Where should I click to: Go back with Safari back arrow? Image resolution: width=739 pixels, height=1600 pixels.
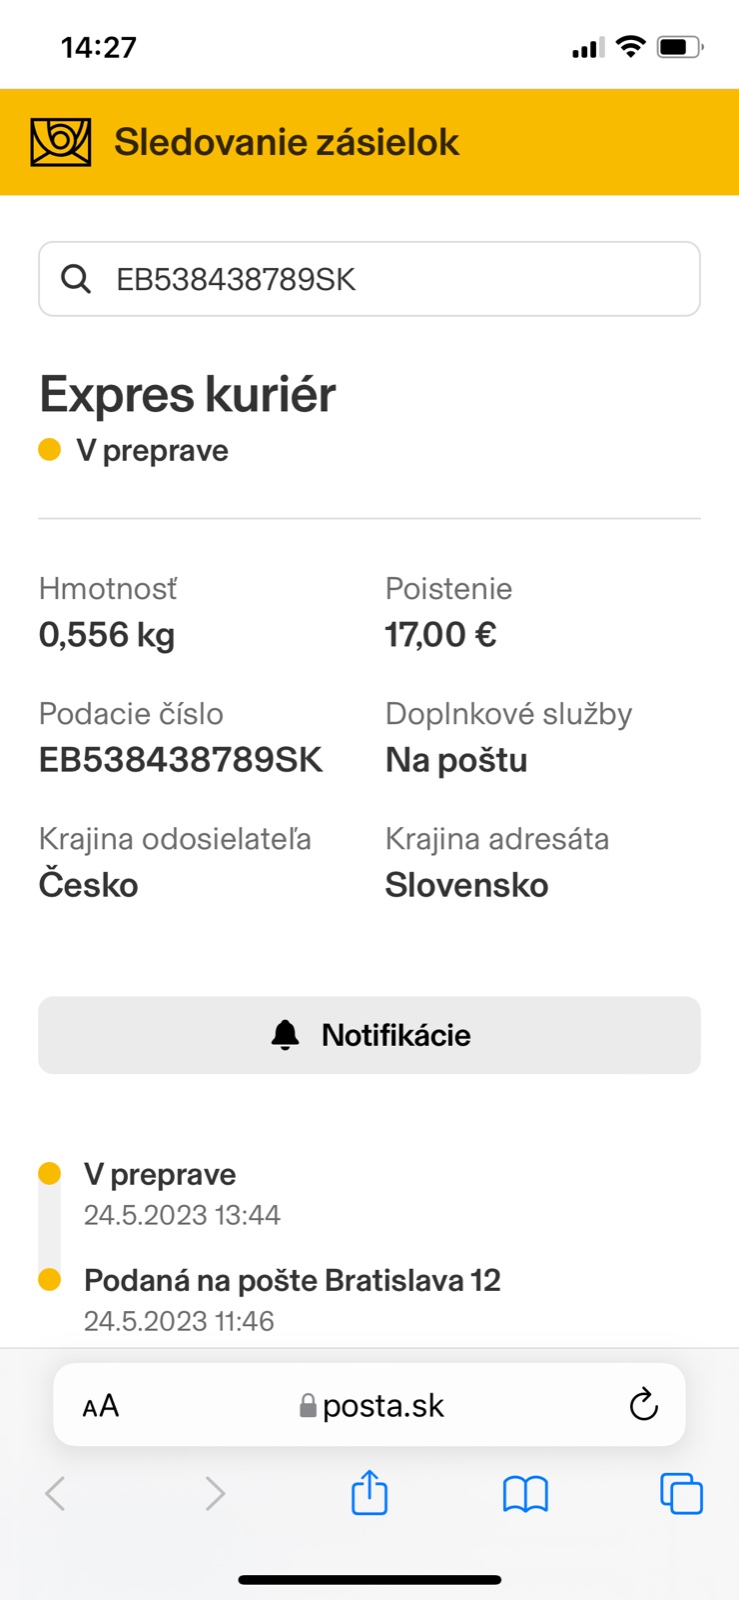(55, 1494)
